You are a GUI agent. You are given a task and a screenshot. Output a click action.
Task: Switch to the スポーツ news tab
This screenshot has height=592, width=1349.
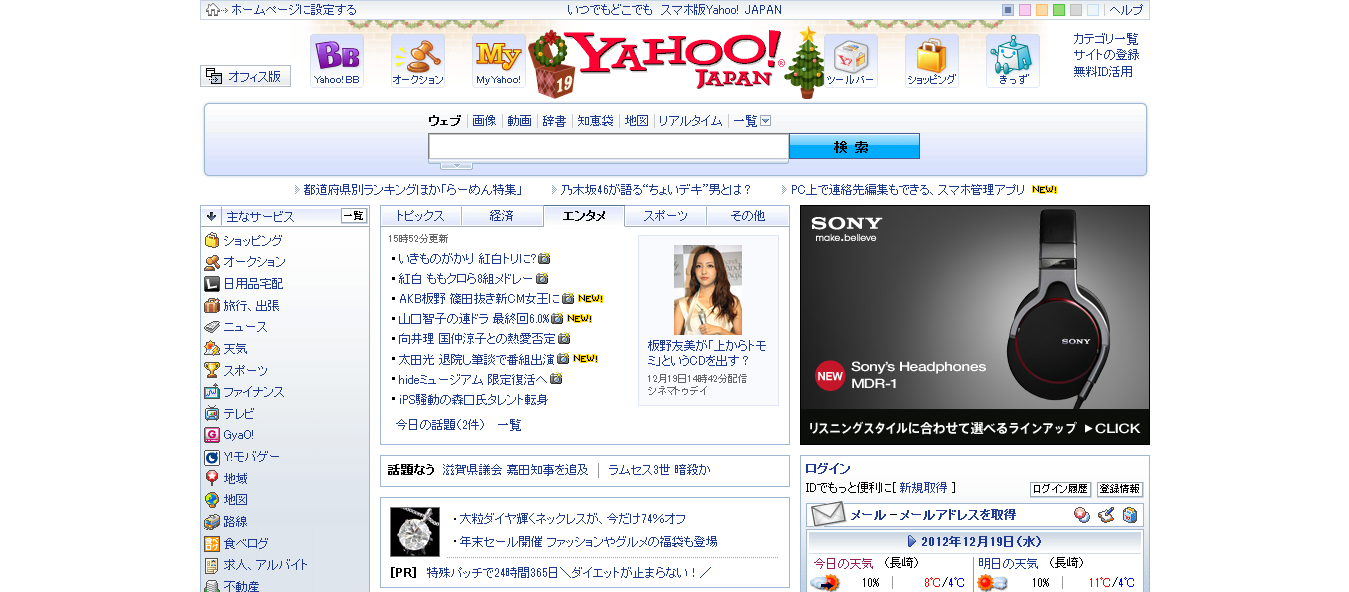tap(666, 216)
